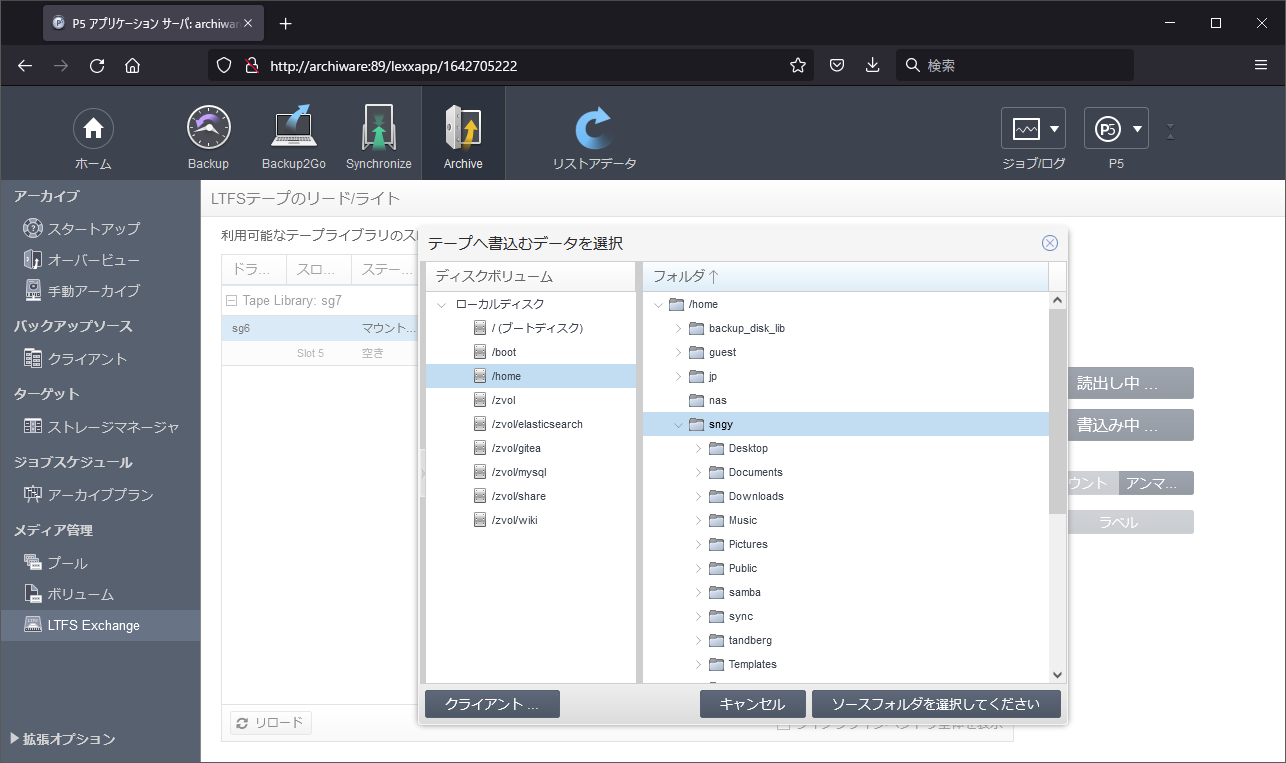The image size is (1286, 763).
Task: Click the プール sidebar icon
Action: [x=33, y=563]
